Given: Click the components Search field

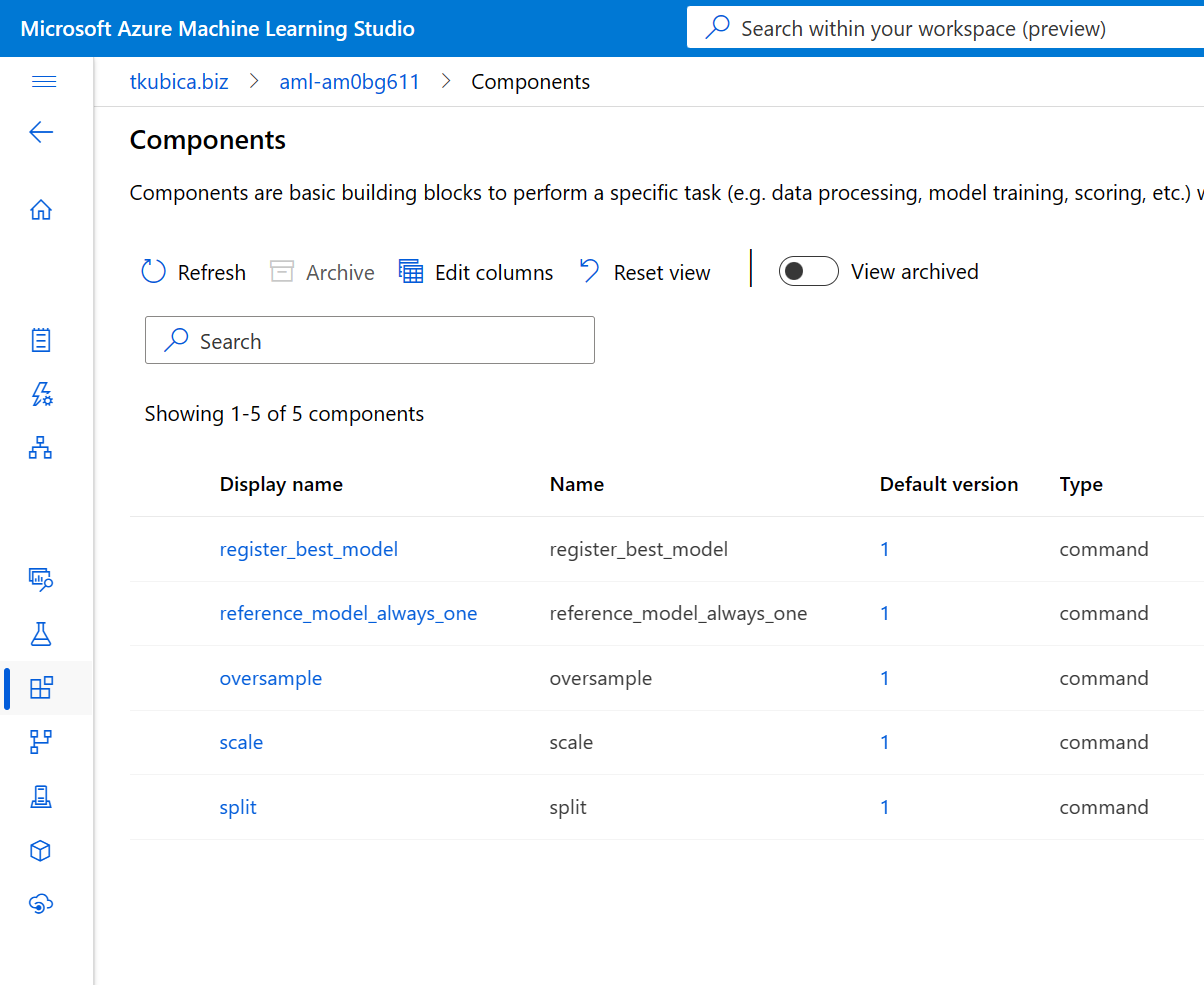Looking at the screenshot, I should coord(370,341).
